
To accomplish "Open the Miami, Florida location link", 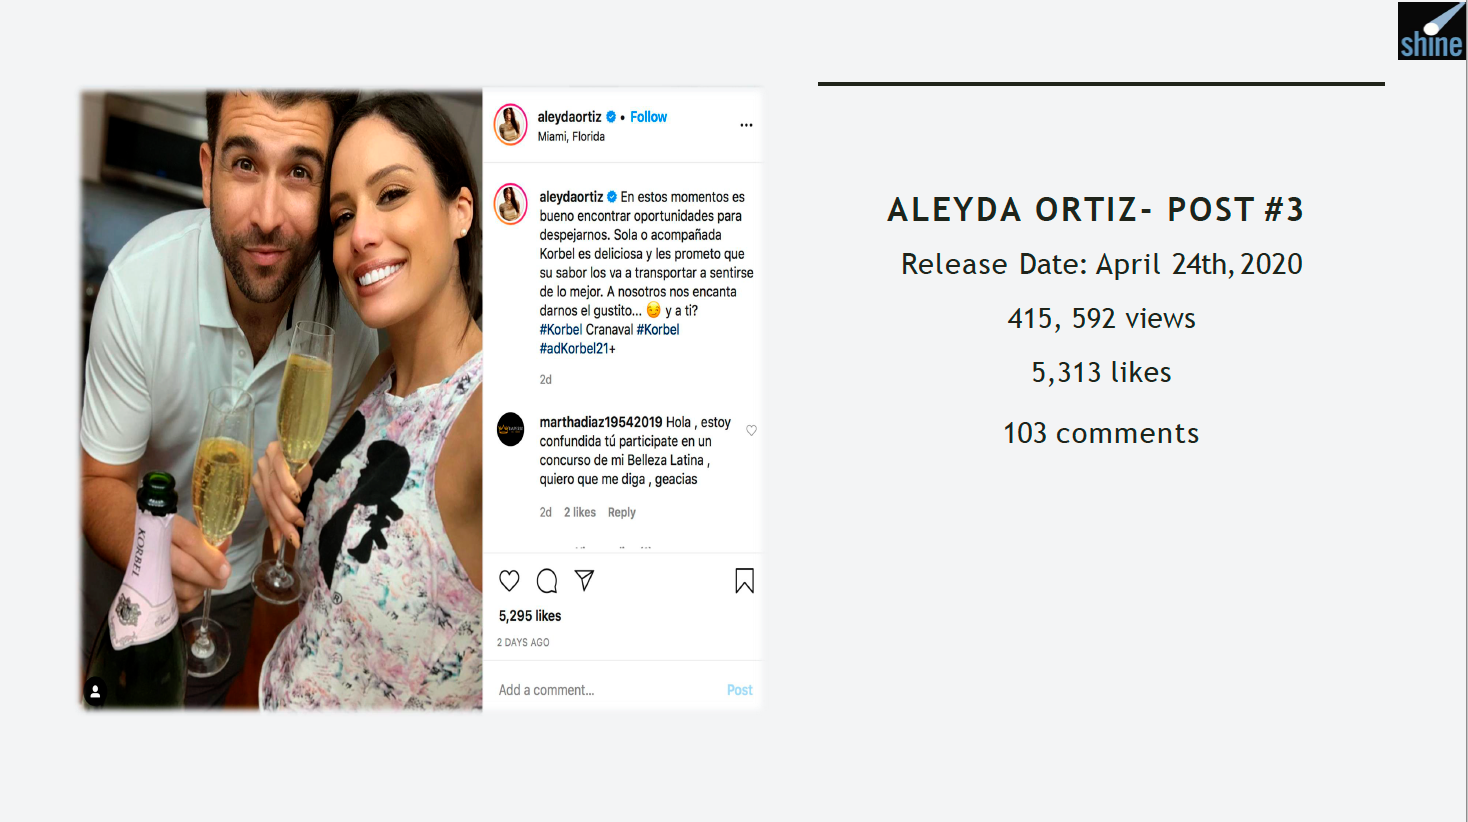I will pyautogui.click(x=571, y=137).
